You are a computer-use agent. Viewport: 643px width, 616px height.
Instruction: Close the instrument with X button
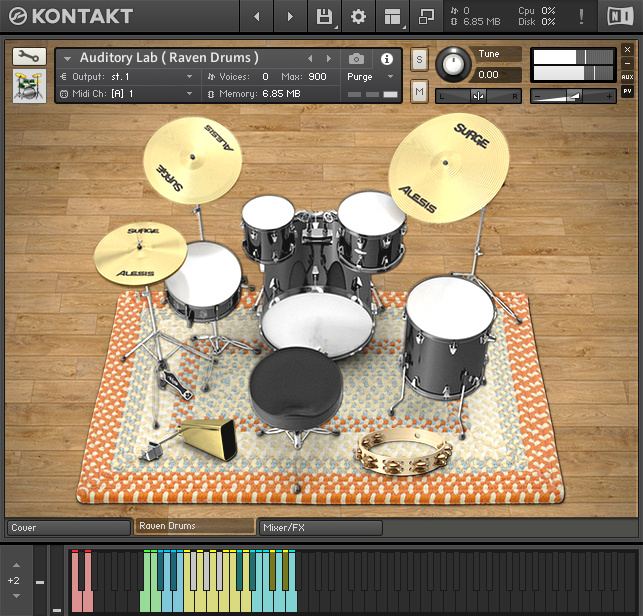627,50
